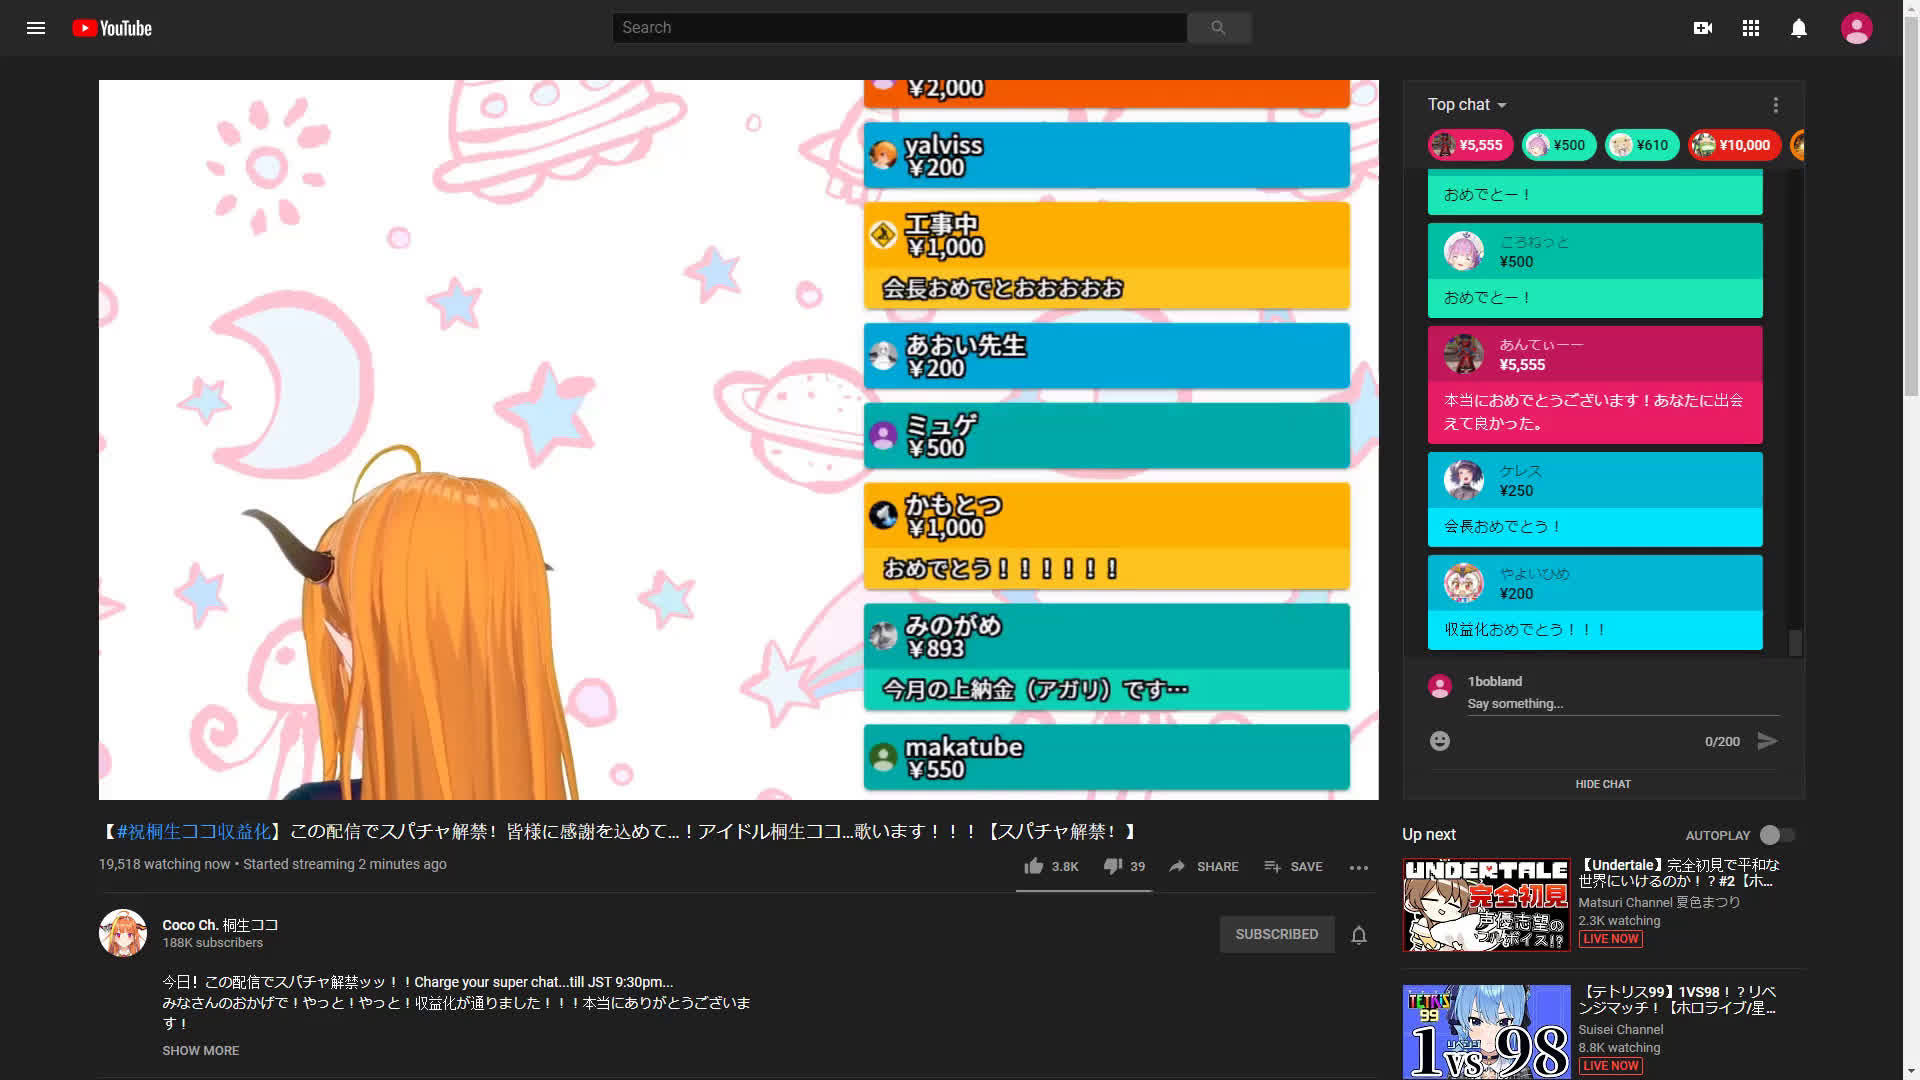Open the notifications bell in header
Image resolution: width=1920 pixels, height=1080 pixels.
(x=1799, y=28)
